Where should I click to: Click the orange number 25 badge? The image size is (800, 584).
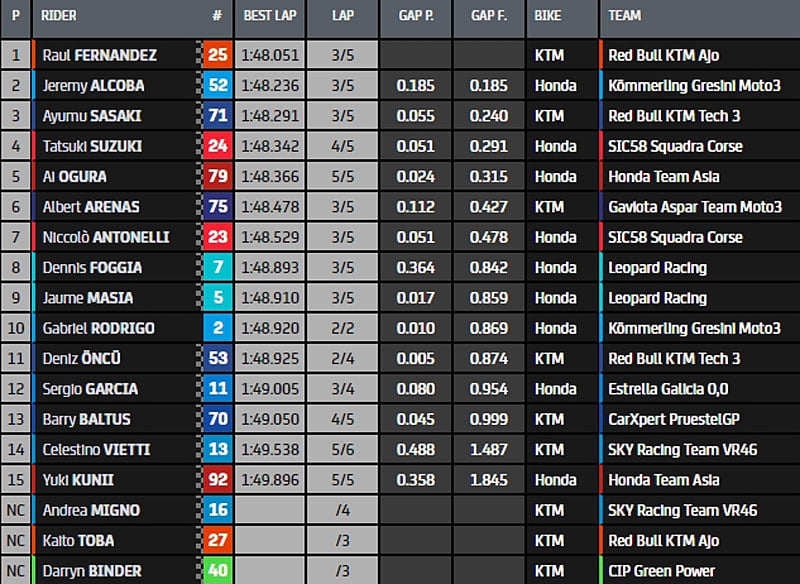[x=218, y=55]
